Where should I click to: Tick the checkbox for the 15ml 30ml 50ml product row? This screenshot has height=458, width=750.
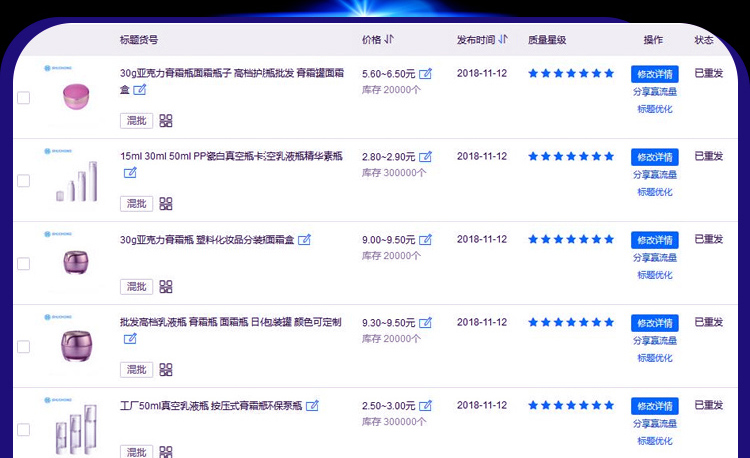[x=24, y=181]
